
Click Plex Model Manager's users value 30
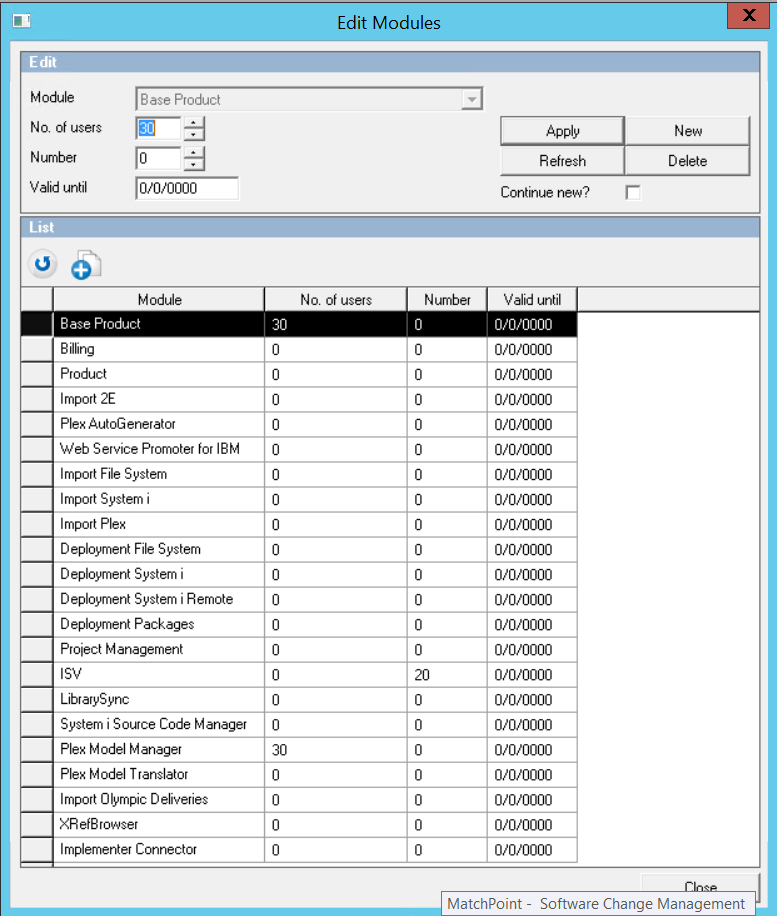coord(336,750)
